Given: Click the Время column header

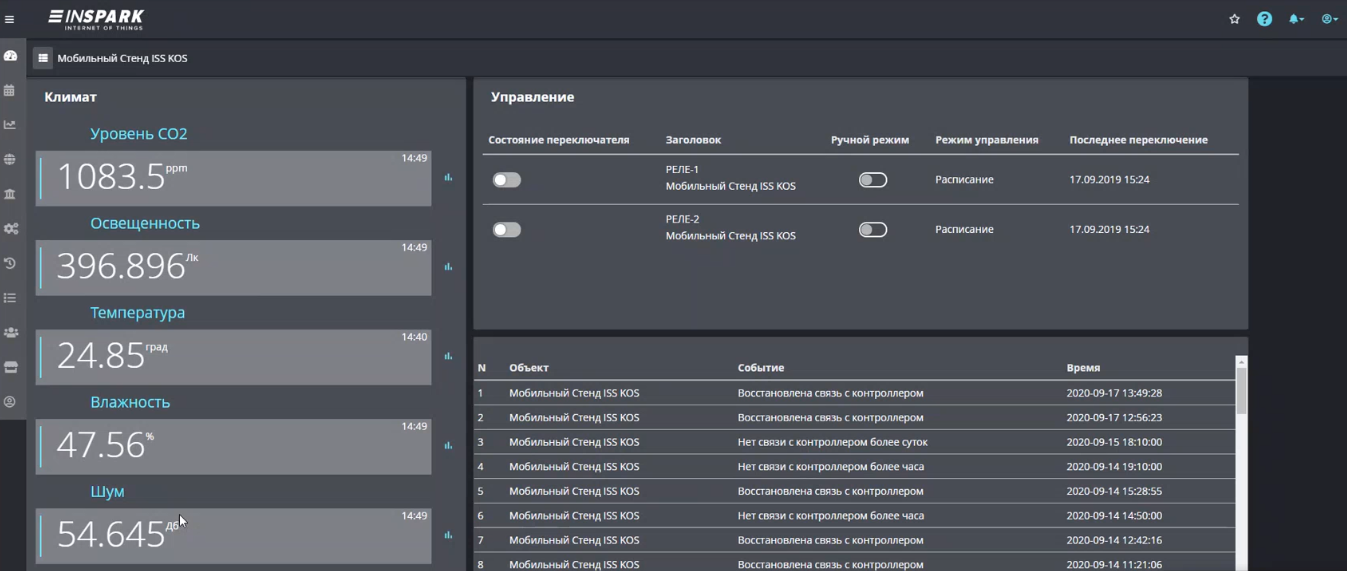Looking at the screenshot, I should 1083,368.
